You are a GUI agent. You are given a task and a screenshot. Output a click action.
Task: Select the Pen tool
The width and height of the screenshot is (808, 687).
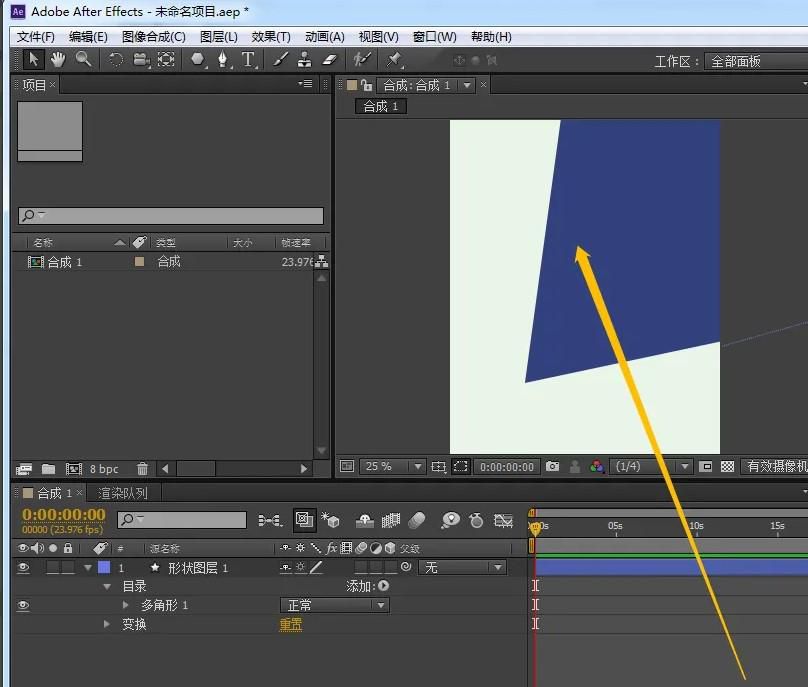[223, 60]
